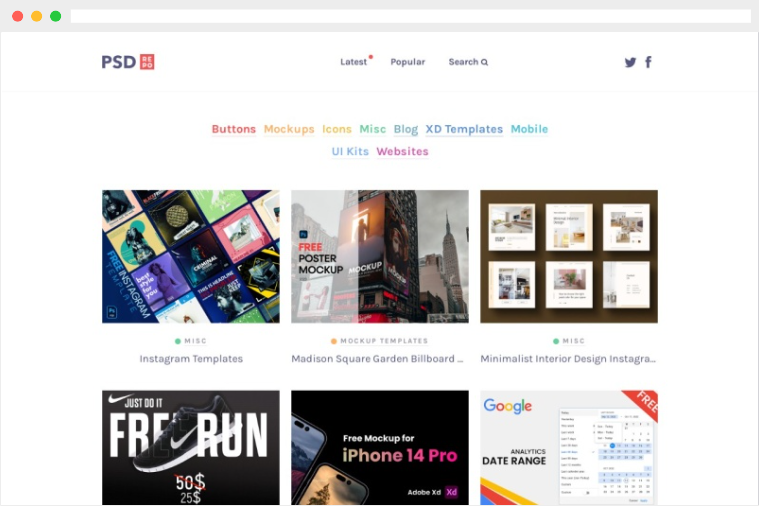
Task: Select the Mockups category
Action: [289, 129]
